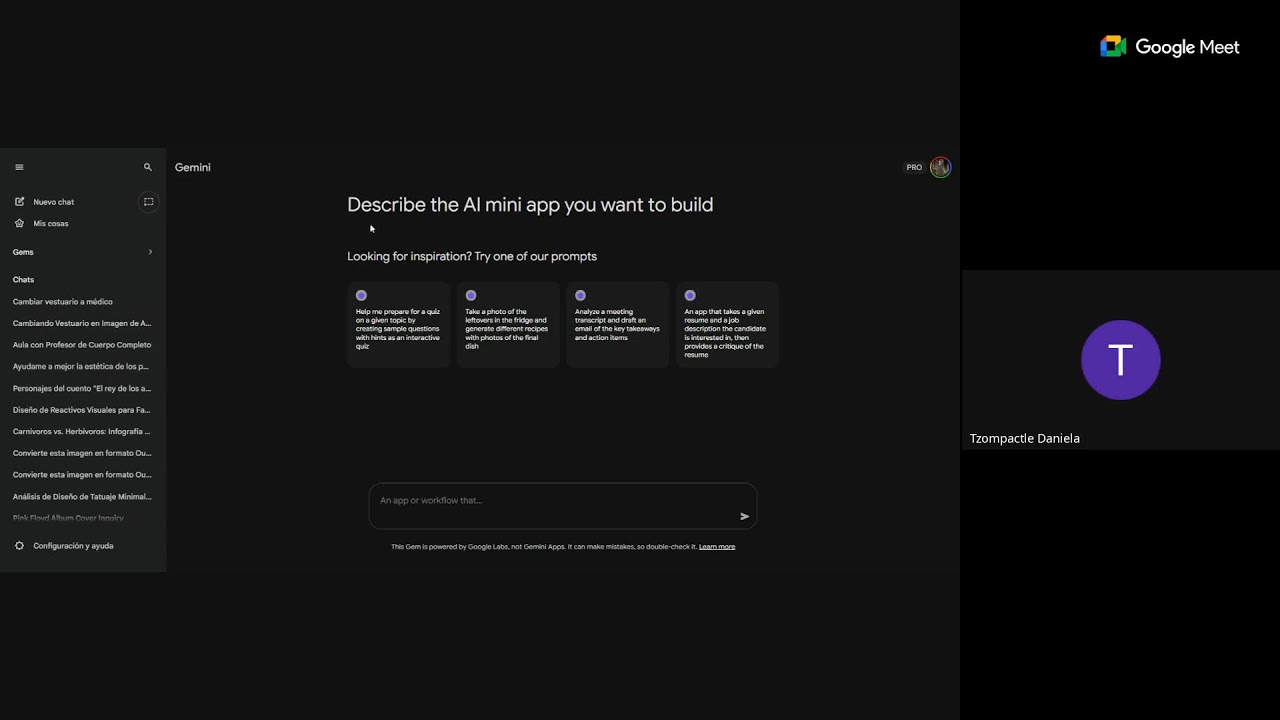Click the Nuevo chat pencil icon

pos(19,202)
